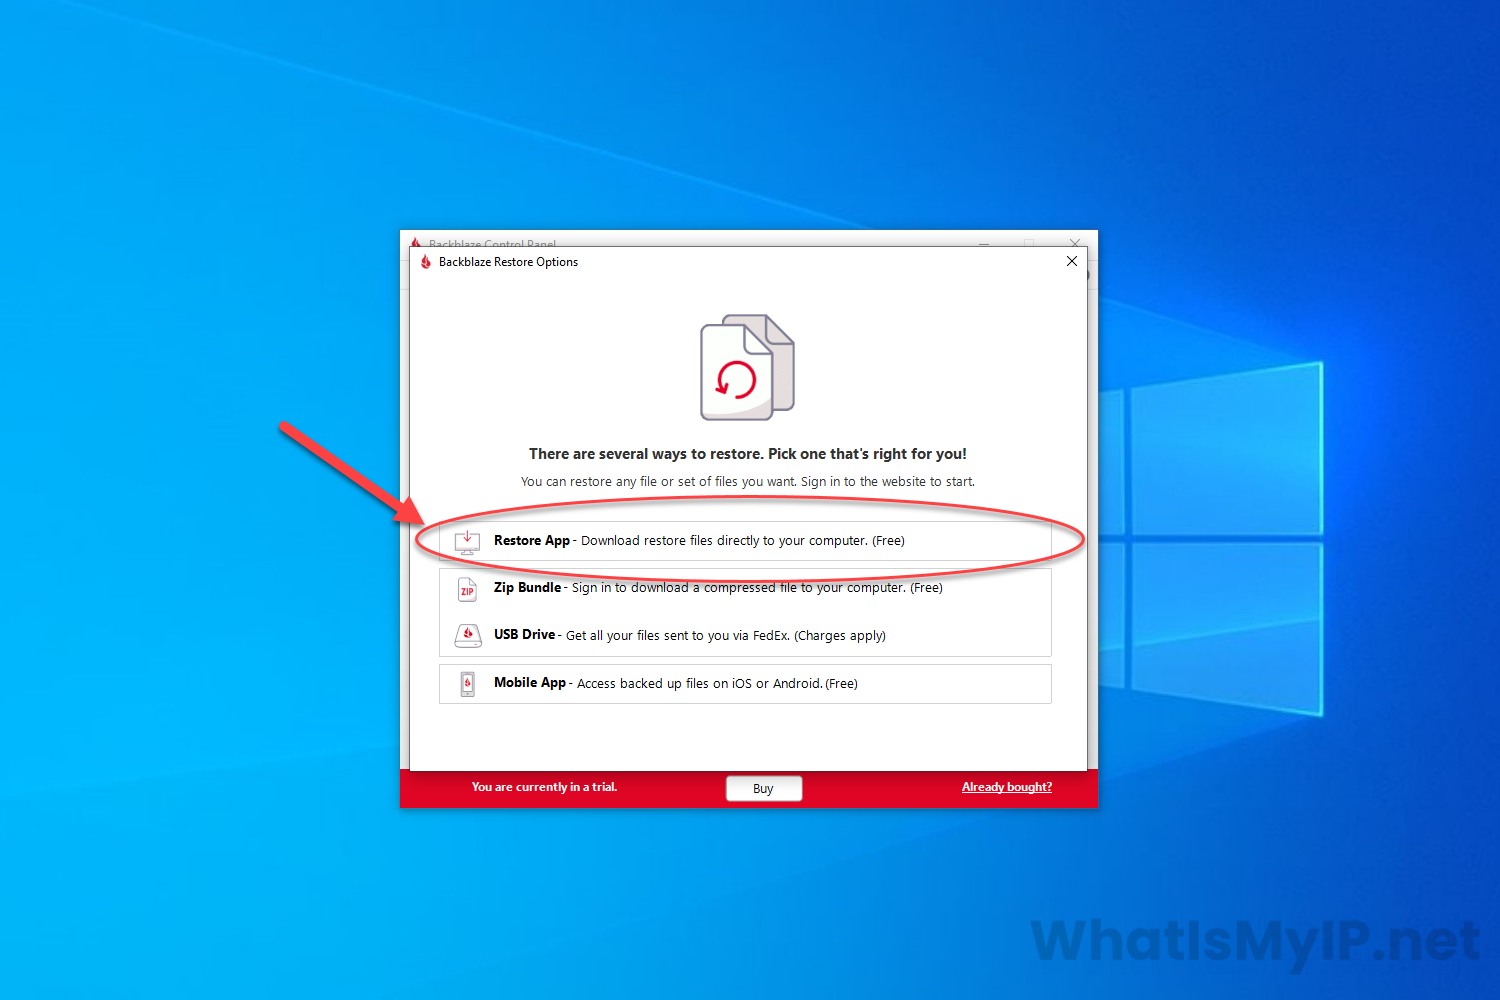Click the Zip Bundle file icon

click(467, 589)
